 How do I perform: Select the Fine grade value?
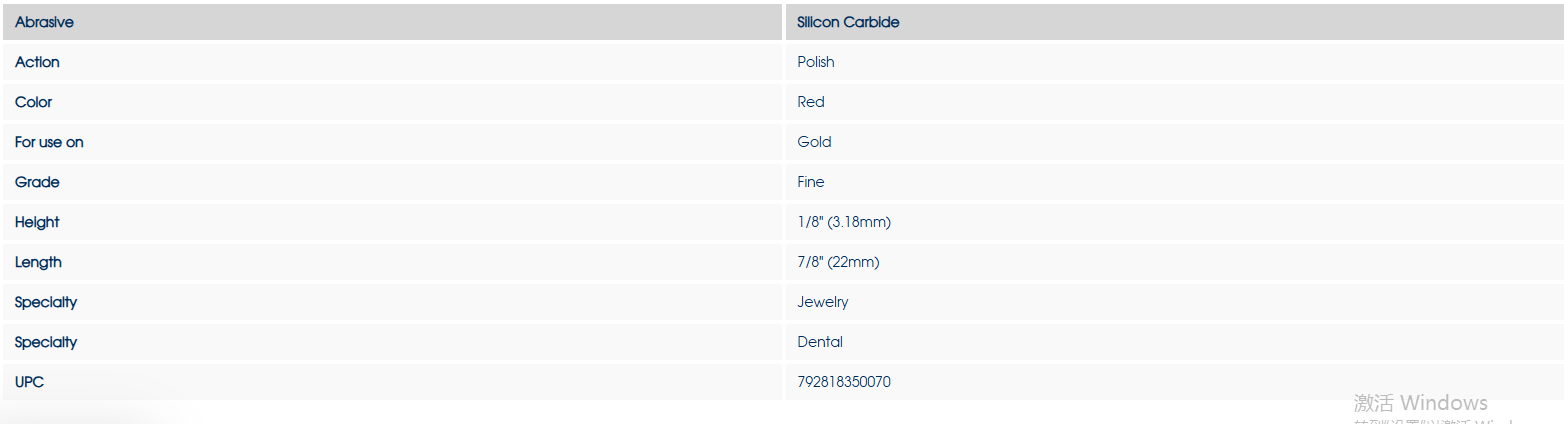(811, 182)
